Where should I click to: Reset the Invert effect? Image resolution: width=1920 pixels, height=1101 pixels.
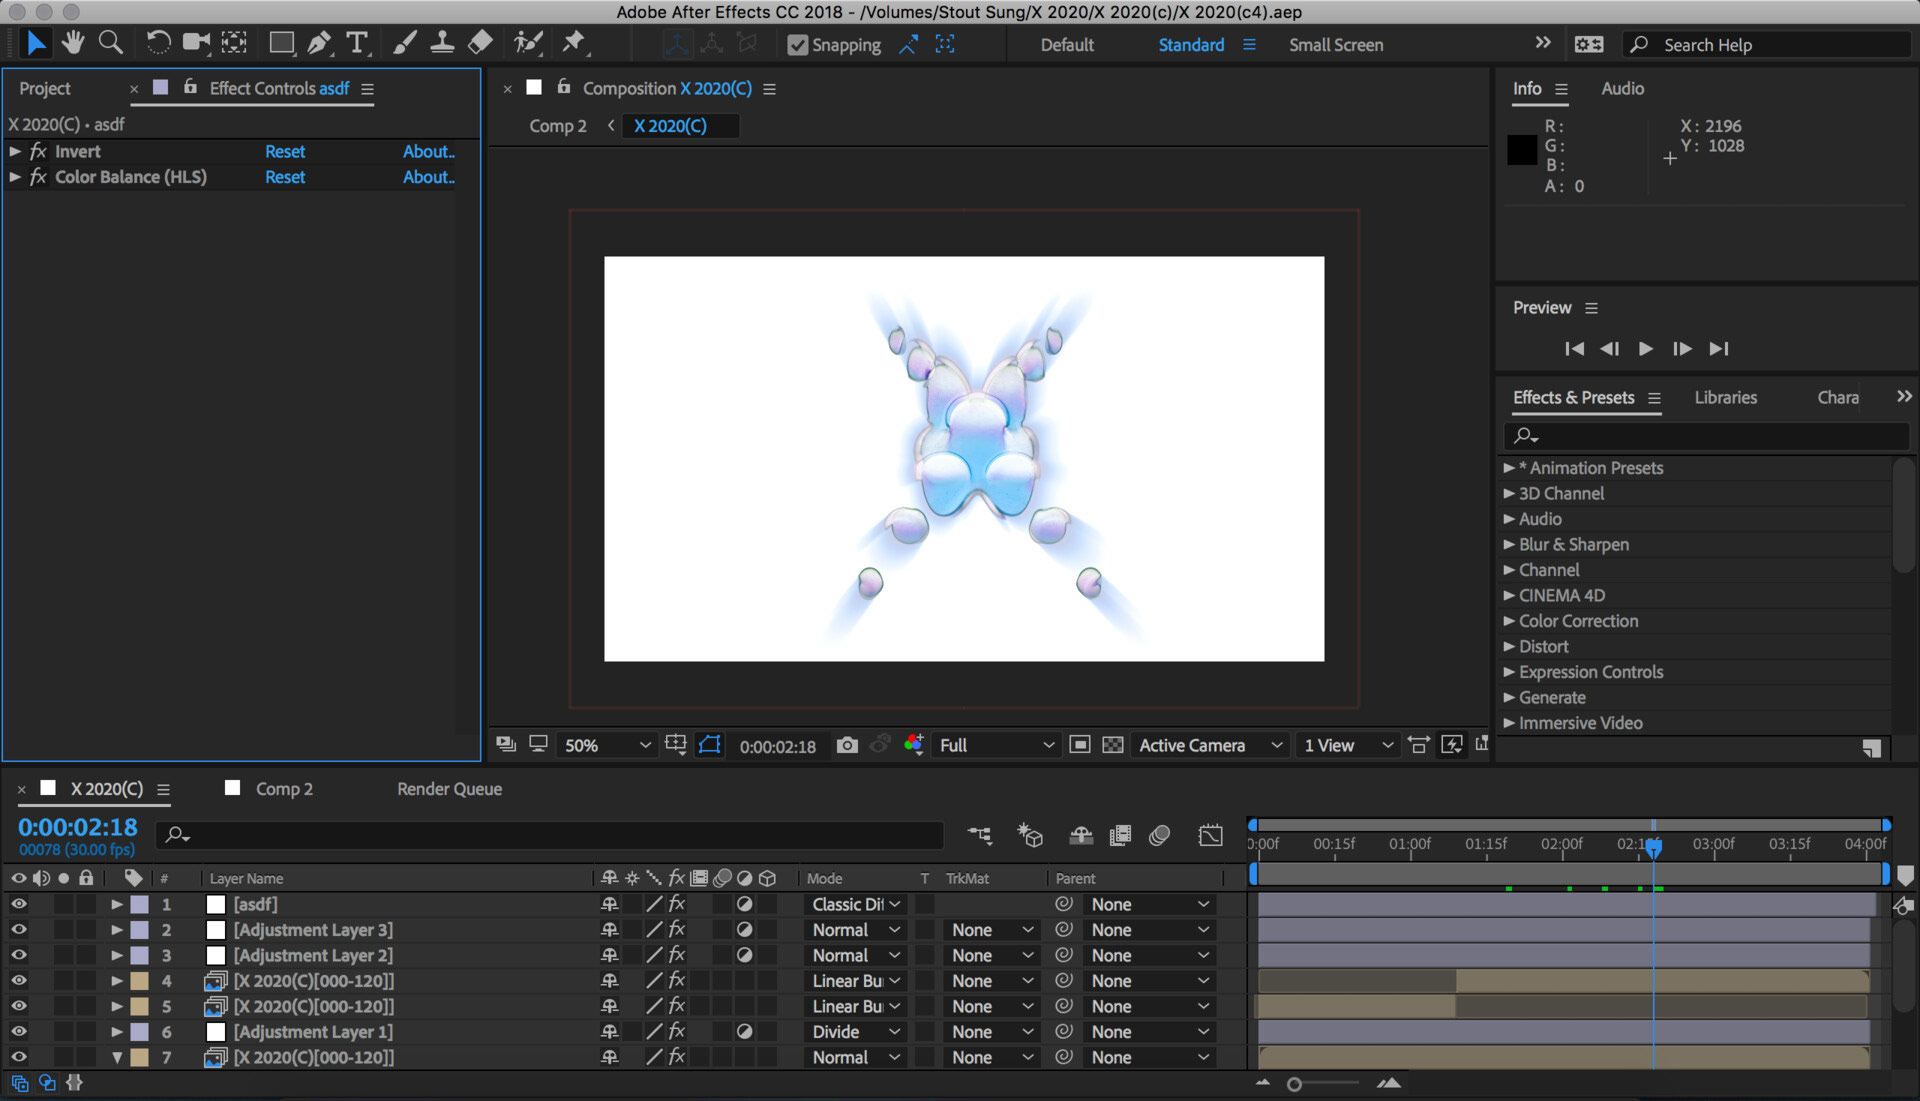pos(285,151)
